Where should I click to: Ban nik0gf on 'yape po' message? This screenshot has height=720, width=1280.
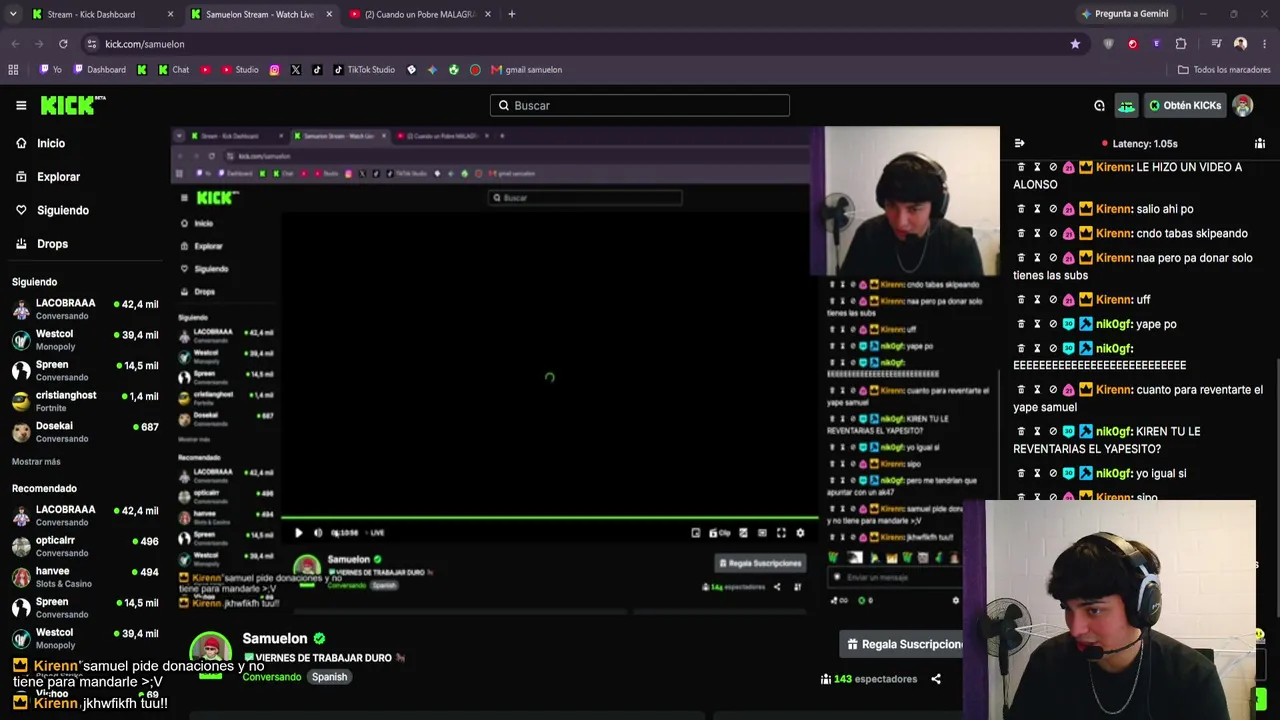(1053, 324)
